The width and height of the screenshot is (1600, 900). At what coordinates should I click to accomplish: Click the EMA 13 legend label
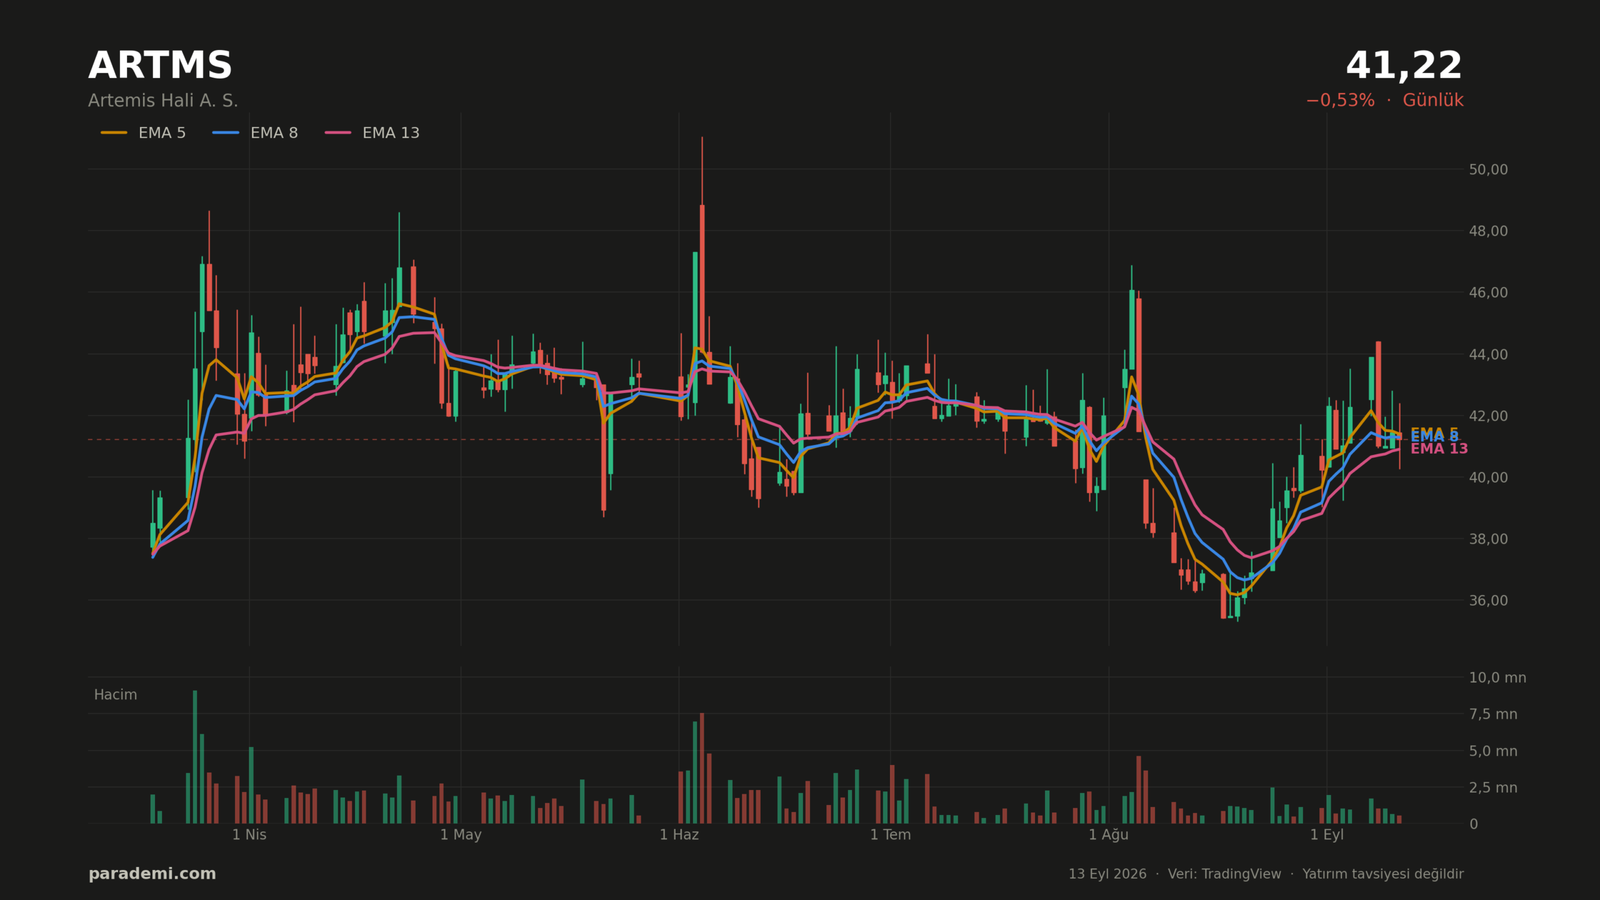391,133
